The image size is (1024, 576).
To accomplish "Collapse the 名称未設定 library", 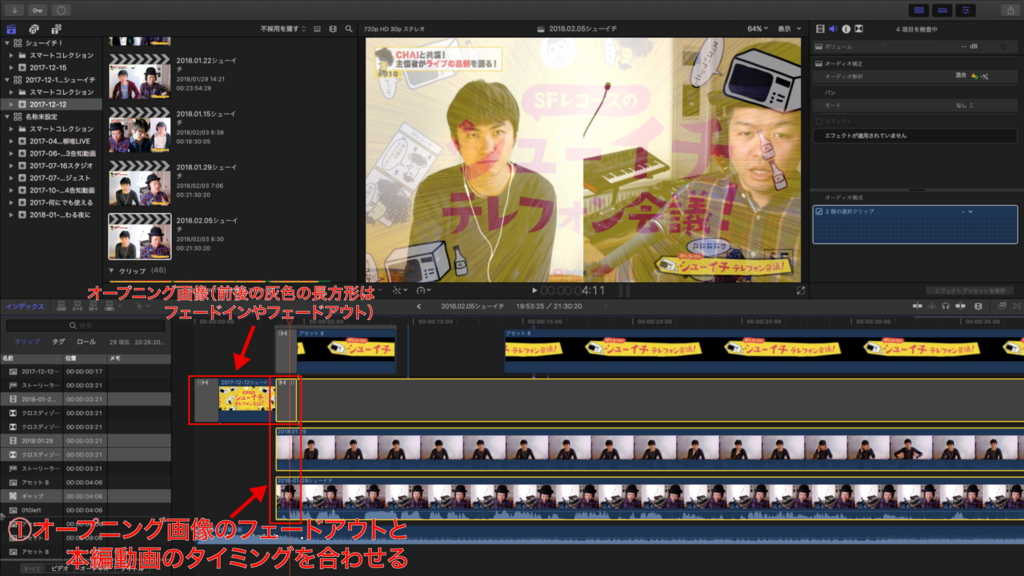I will [7, 116].
